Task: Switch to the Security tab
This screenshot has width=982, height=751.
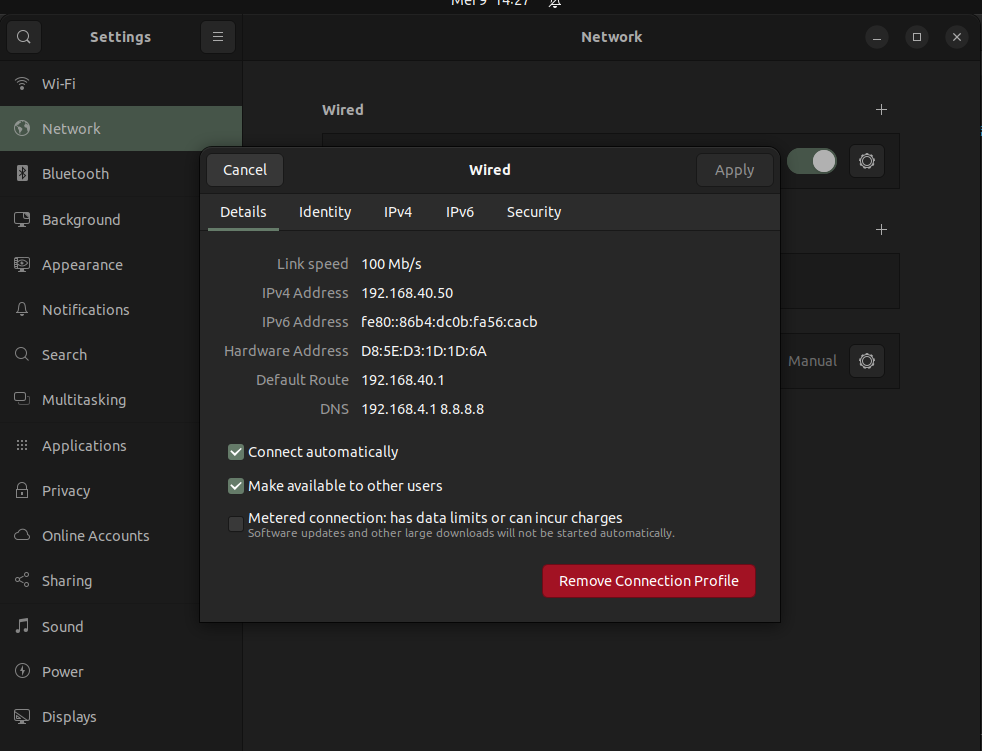Action: coord(533,212)
